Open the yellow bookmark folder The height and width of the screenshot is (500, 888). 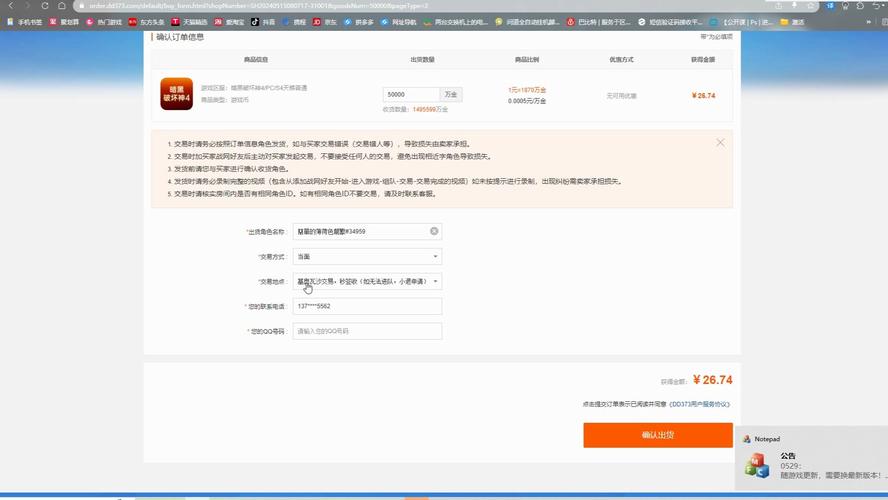pos(792,22)
